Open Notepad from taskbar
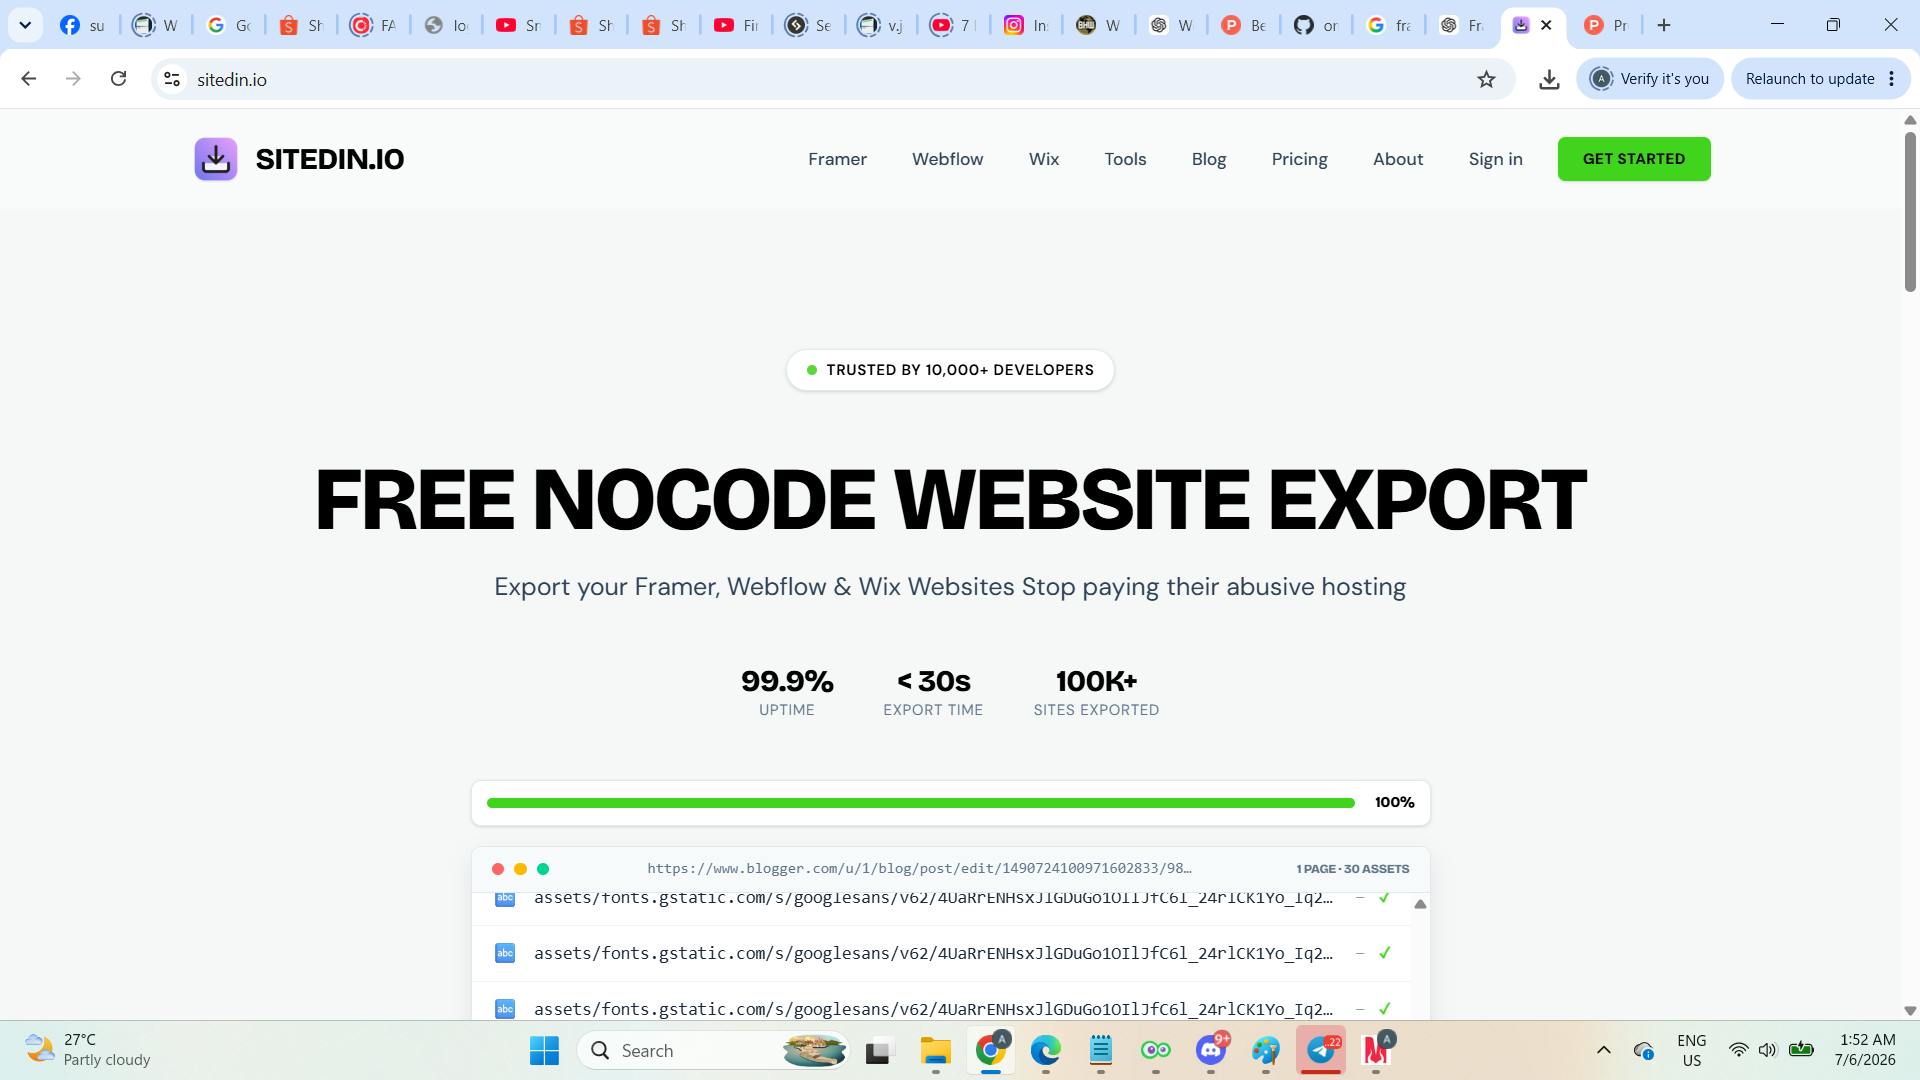The width and height of the screenshot is (1920, 1080). [x=1100, y=1050]
